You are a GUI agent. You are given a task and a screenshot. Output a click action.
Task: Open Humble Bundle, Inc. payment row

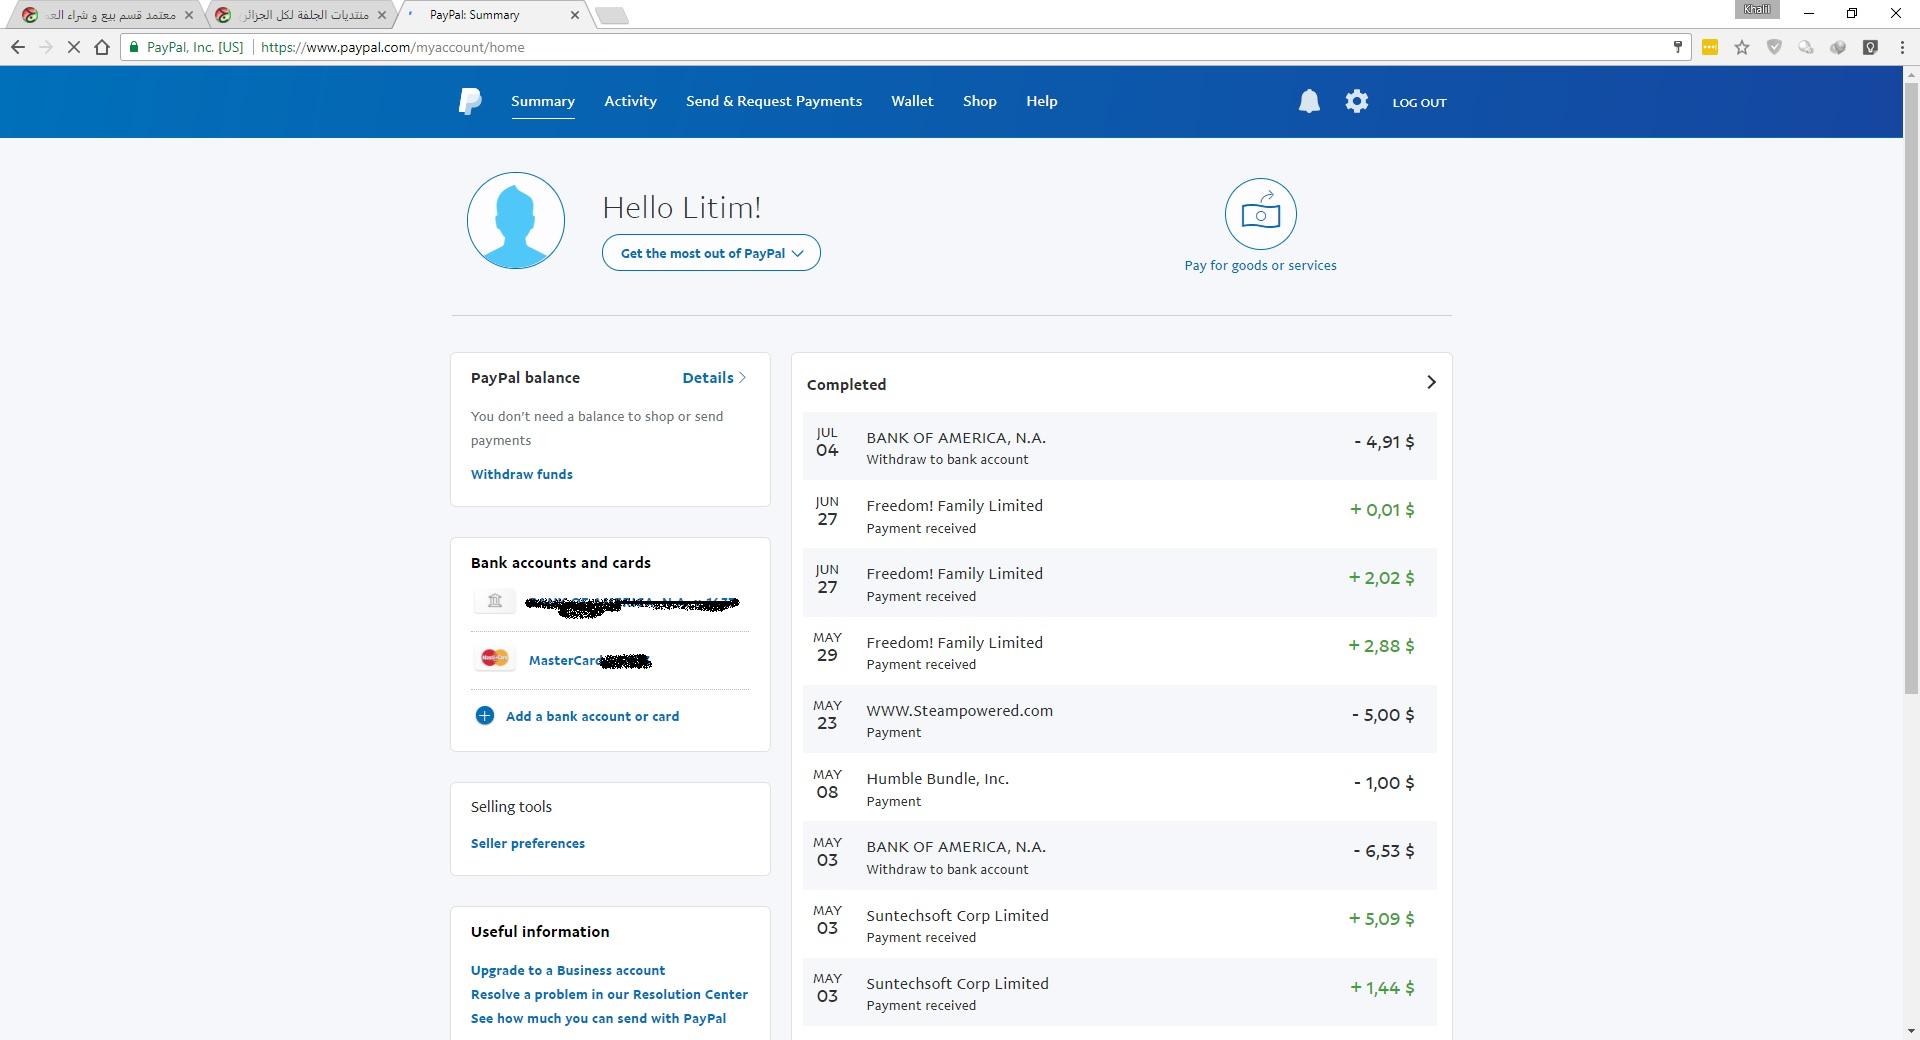pos(1119,787)
